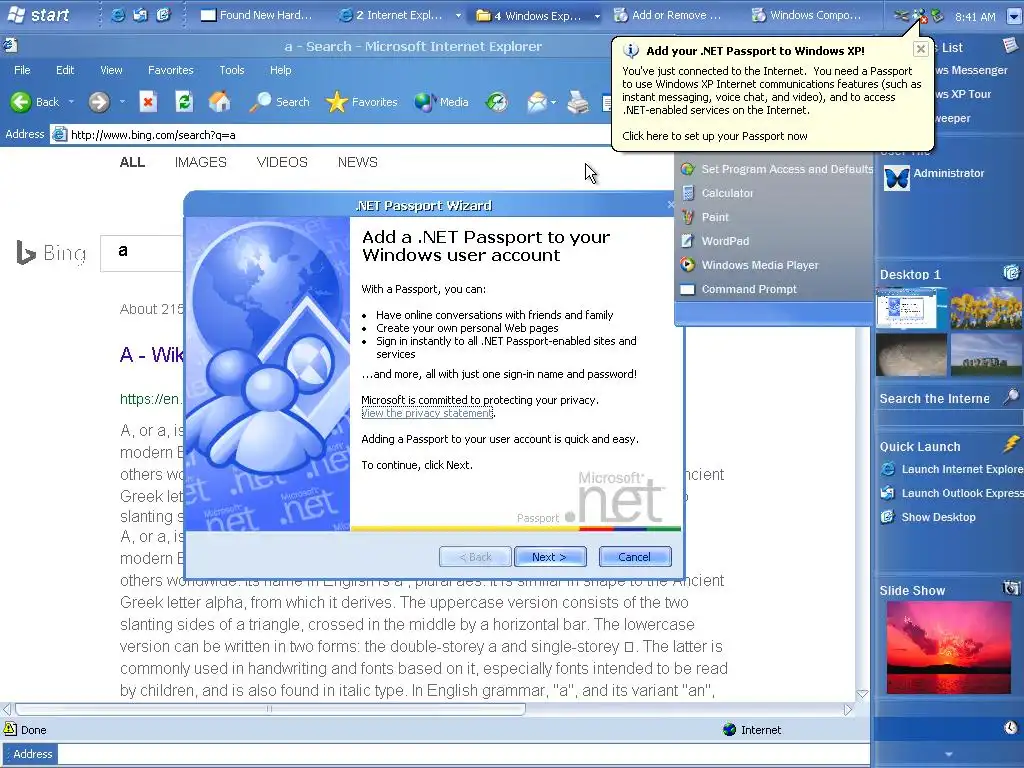Click Show Desktop in Quick Launch panel
The image size is (1024, 768).
pyautogui.click(x=928, y=517)
